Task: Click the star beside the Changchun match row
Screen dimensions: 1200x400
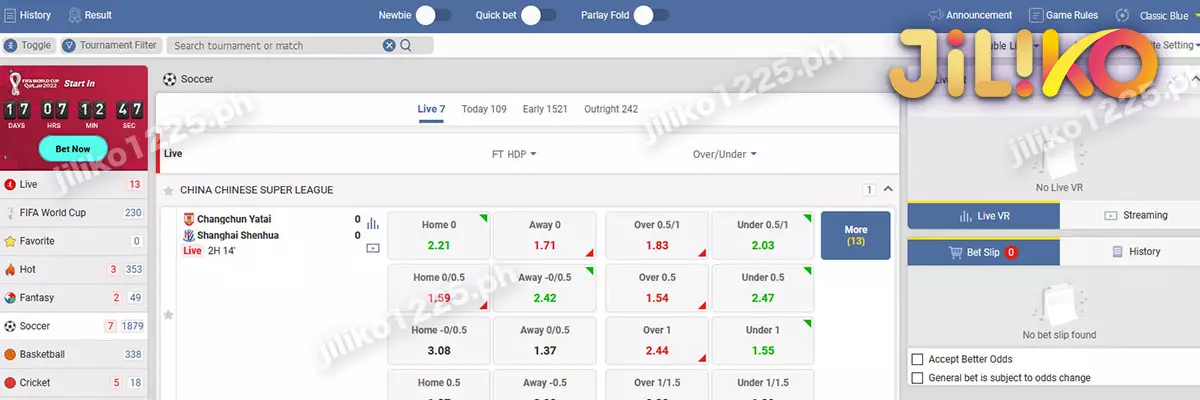Action: 168,314
